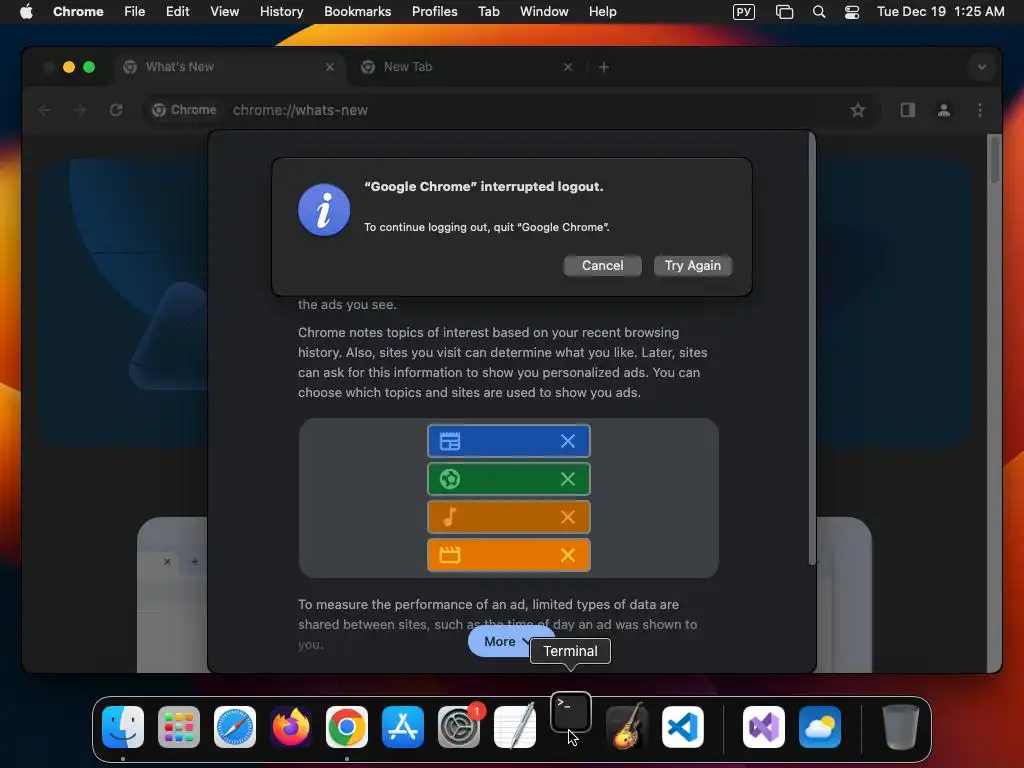Click the date and time in the menu bar
This screenshot has width=1024, height=768.
click(x=940, y=11)
